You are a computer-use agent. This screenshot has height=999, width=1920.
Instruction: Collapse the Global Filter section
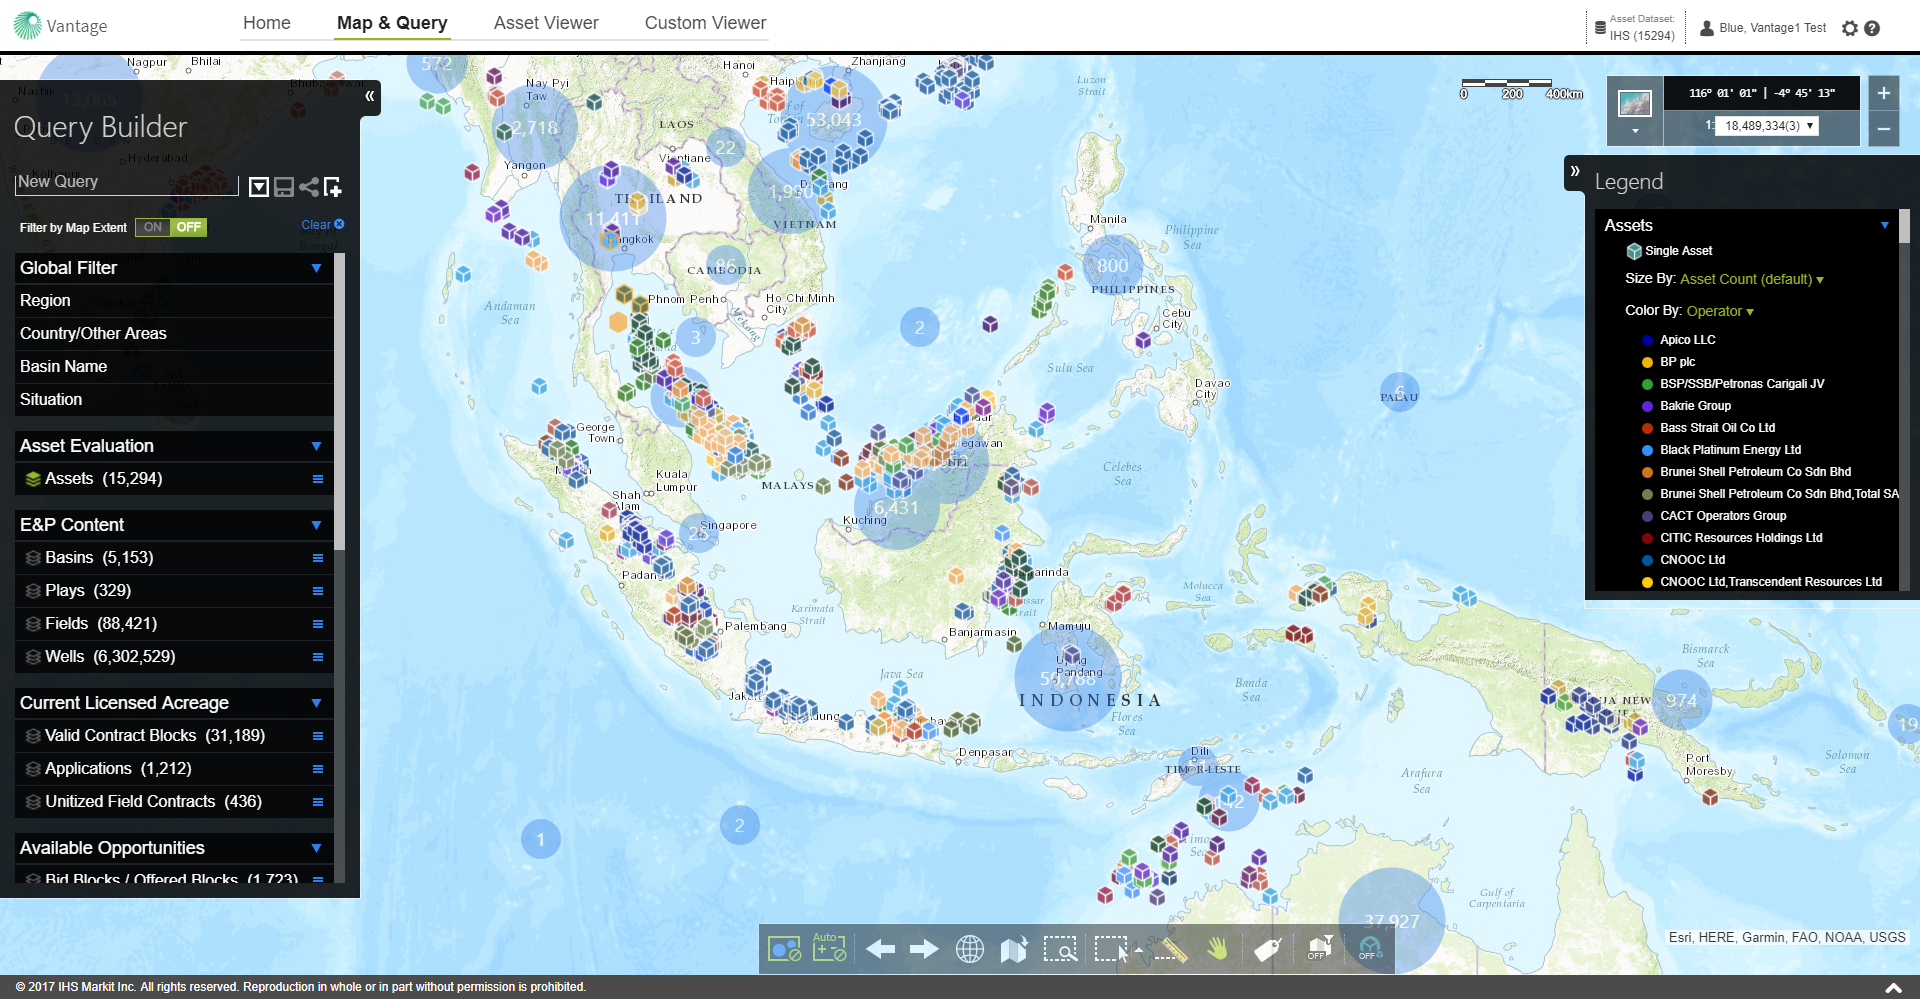(316, 268)
